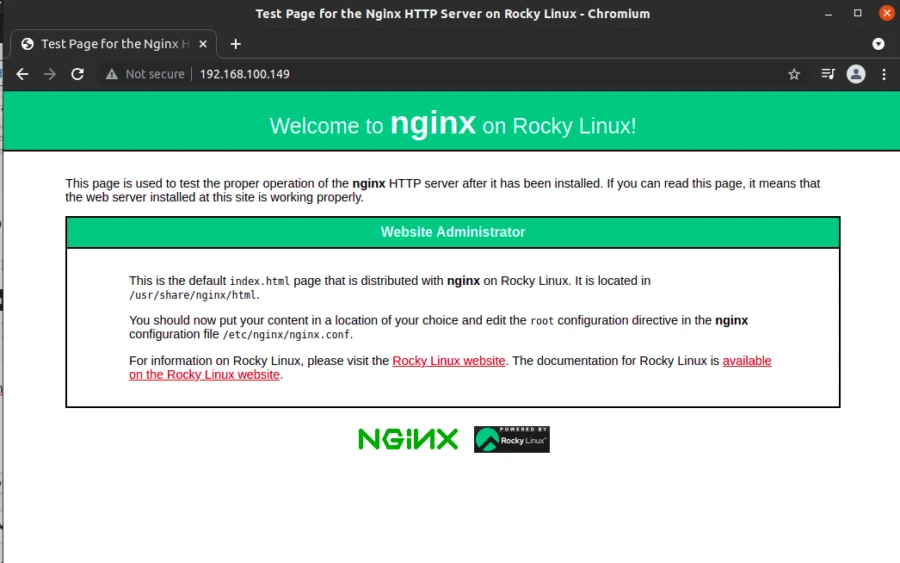Minimize the Chromium window
The width and height of the screenshot is (900, 563).
(828, 14)
